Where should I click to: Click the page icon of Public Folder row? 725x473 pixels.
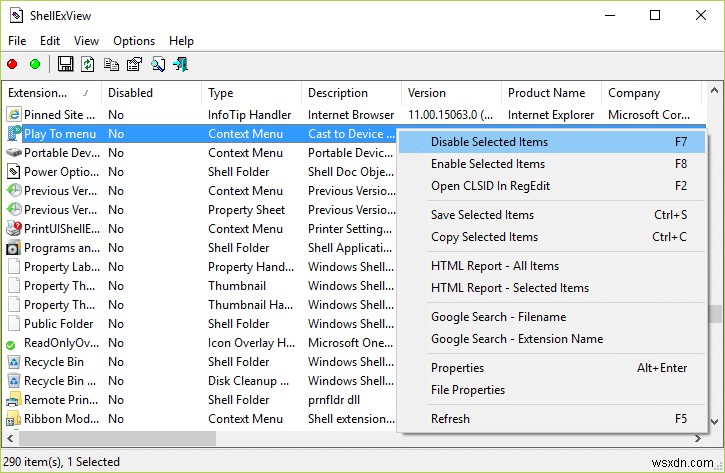click(14, 324)
